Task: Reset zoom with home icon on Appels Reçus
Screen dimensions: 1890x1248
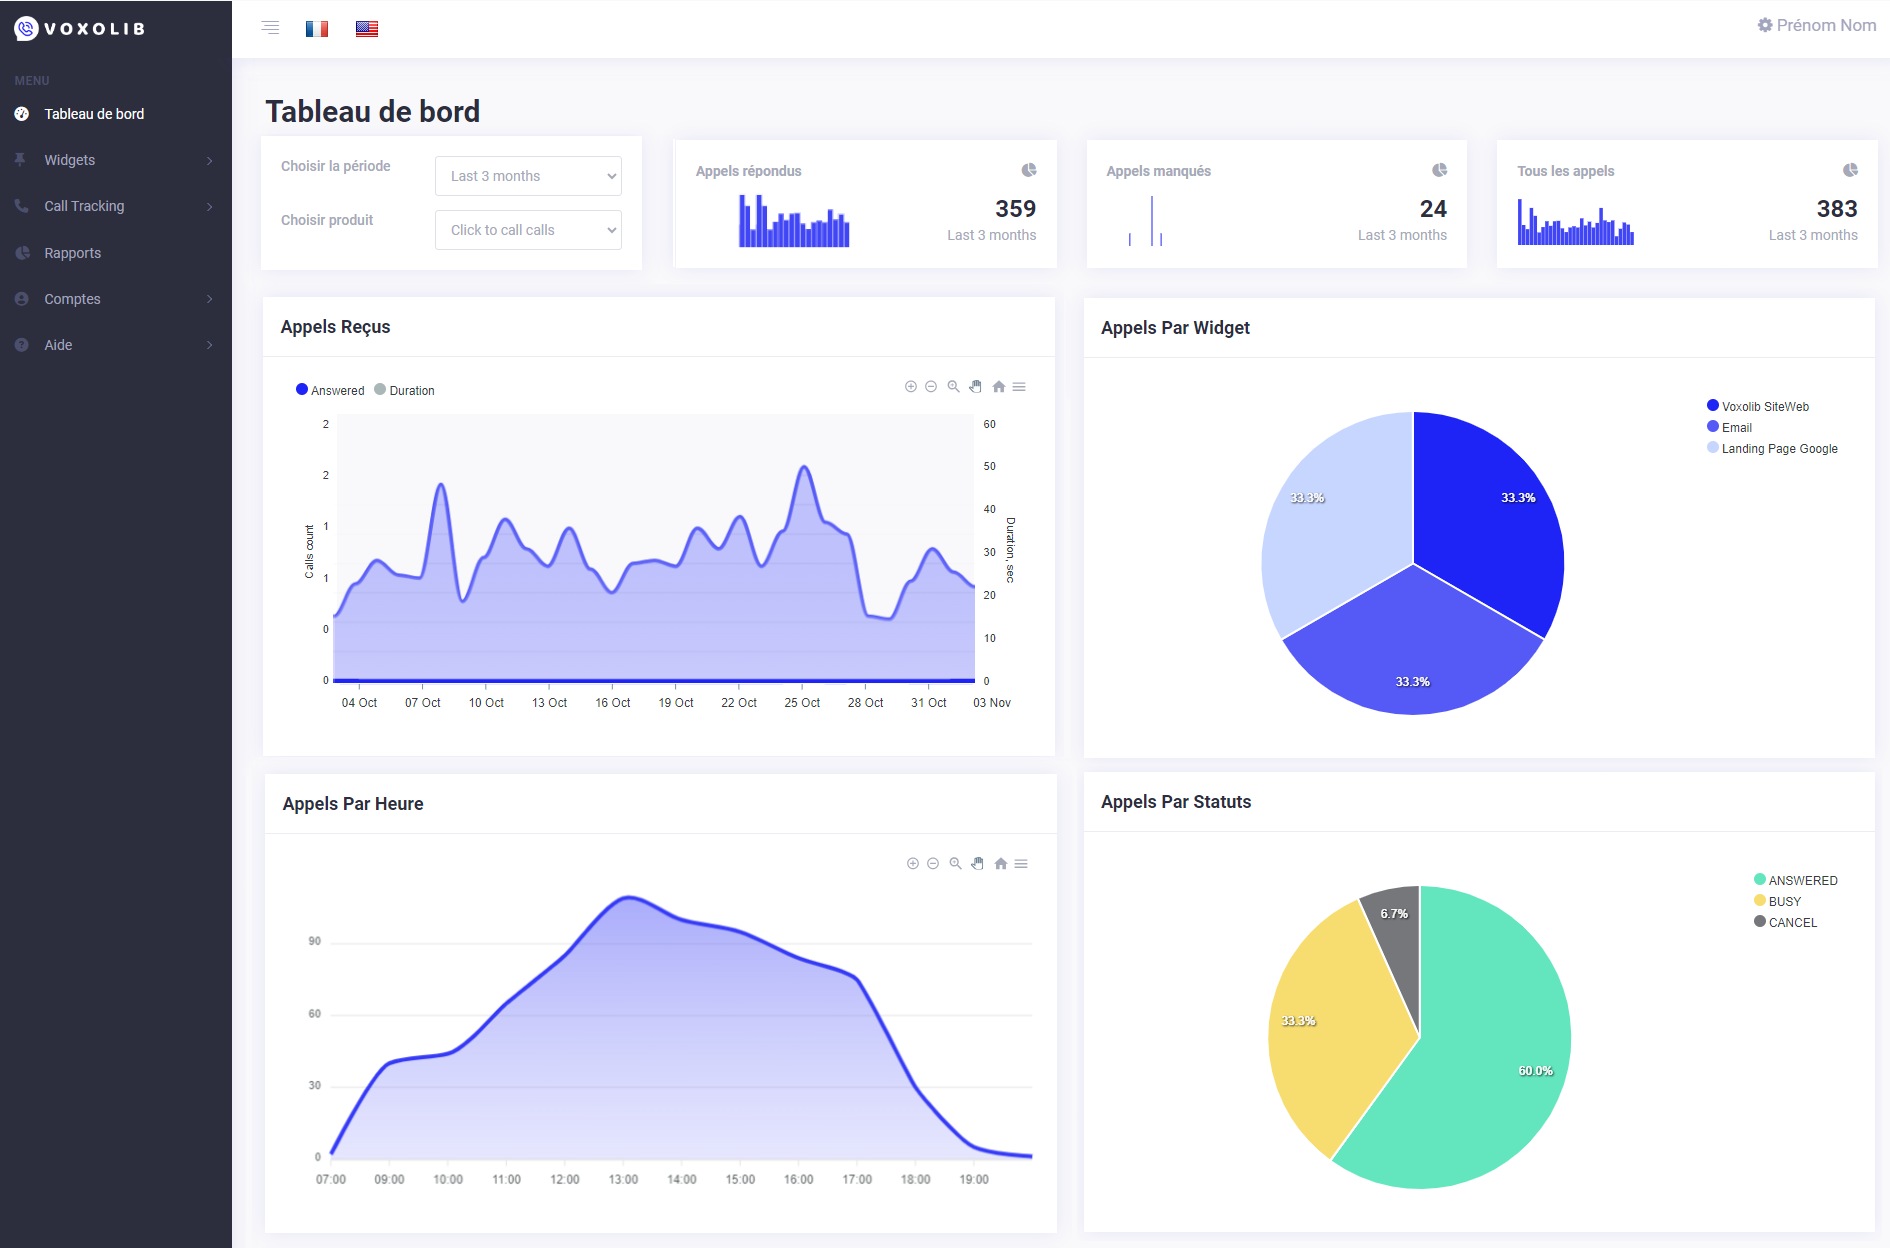Action: (x=998, y=387)
